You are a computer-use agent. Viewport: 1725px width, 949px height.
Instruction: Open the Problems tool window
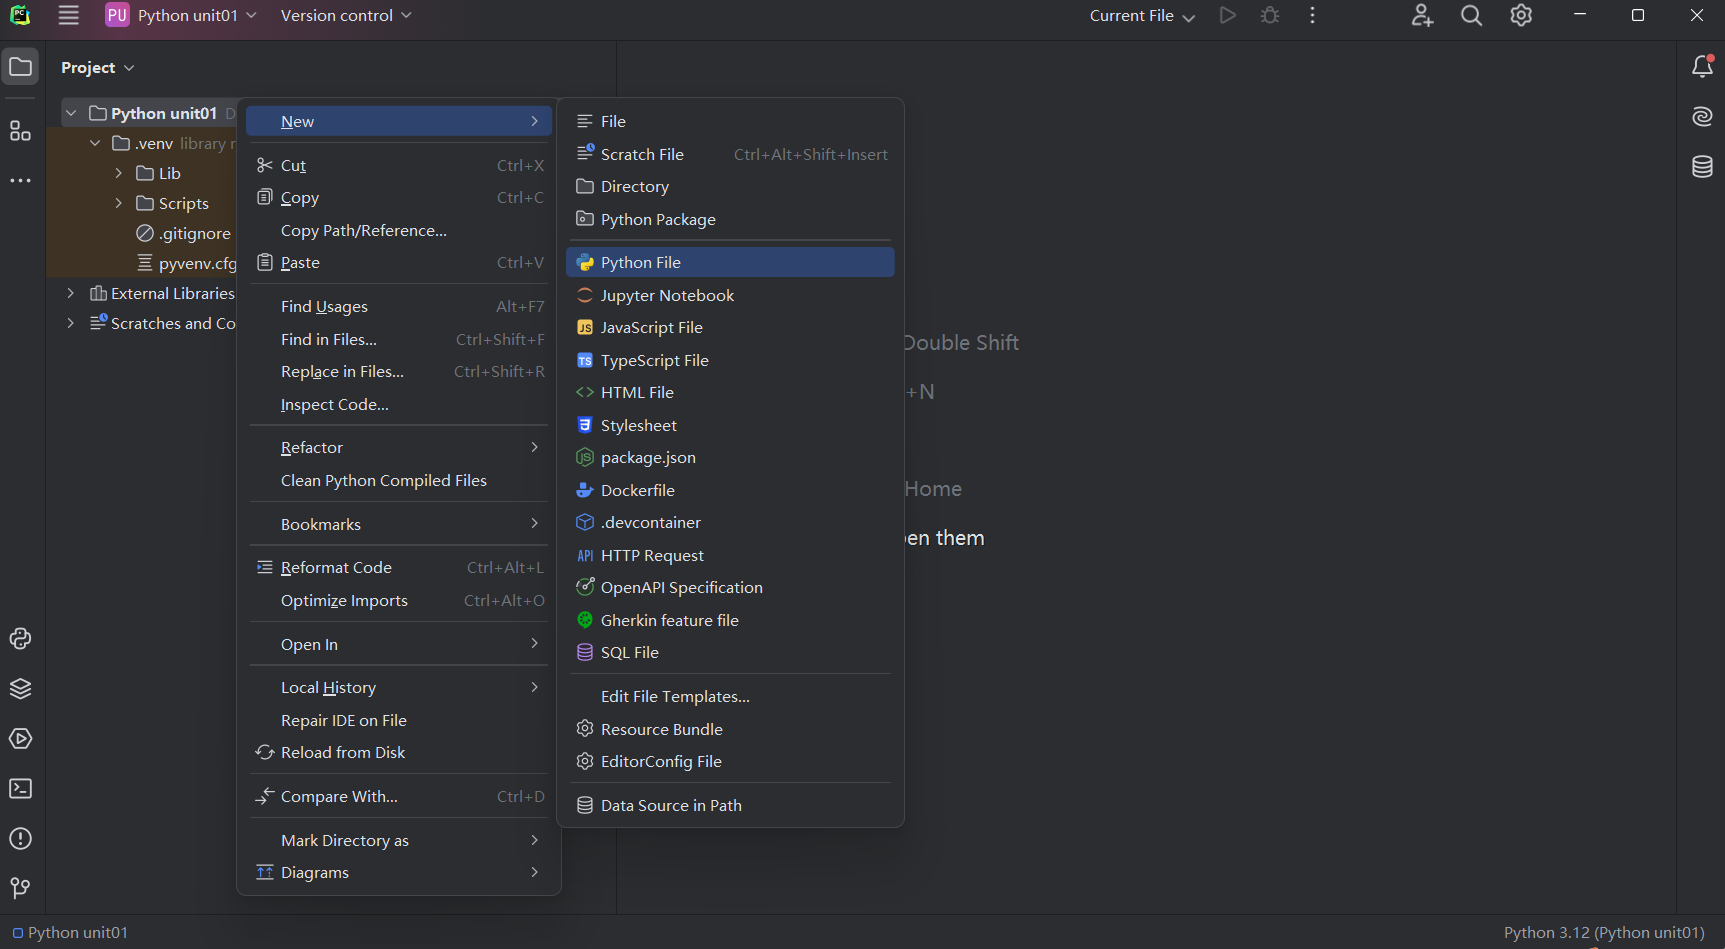(20, 839)
